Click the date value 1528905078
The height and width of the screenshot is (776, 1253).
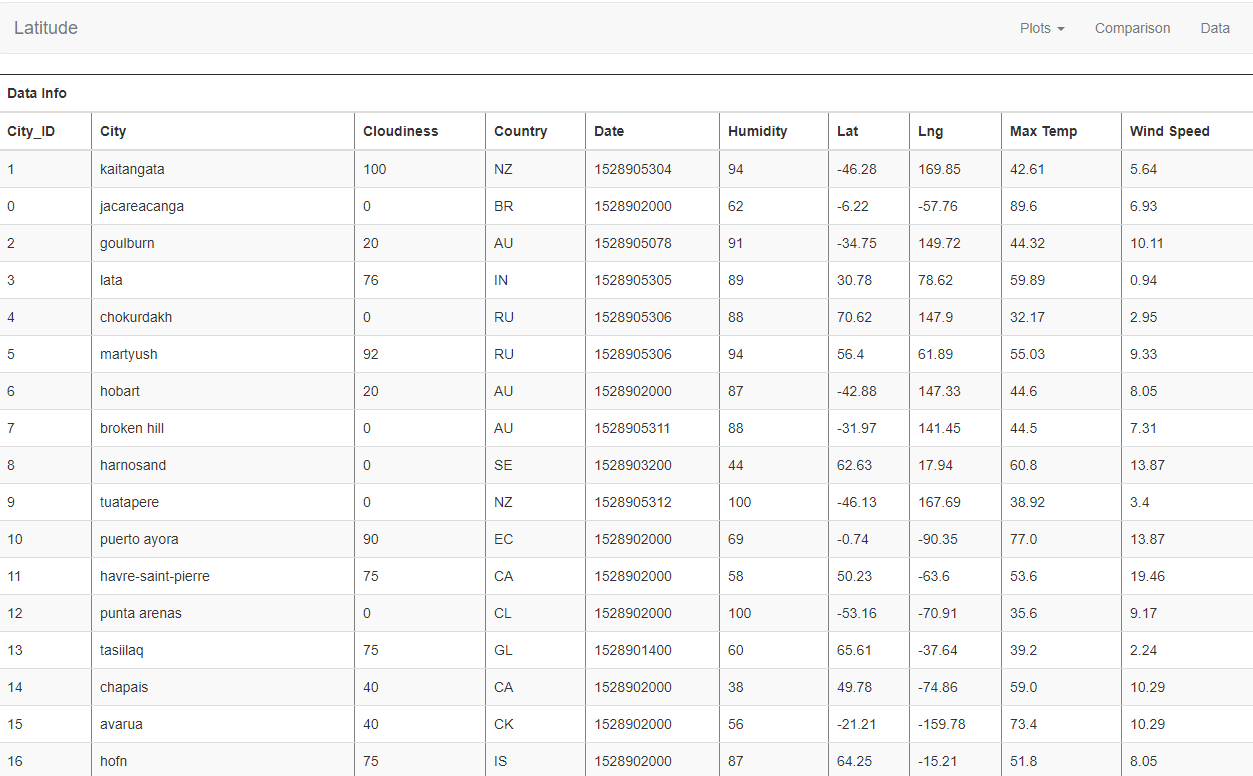click(x=633, y=243)
